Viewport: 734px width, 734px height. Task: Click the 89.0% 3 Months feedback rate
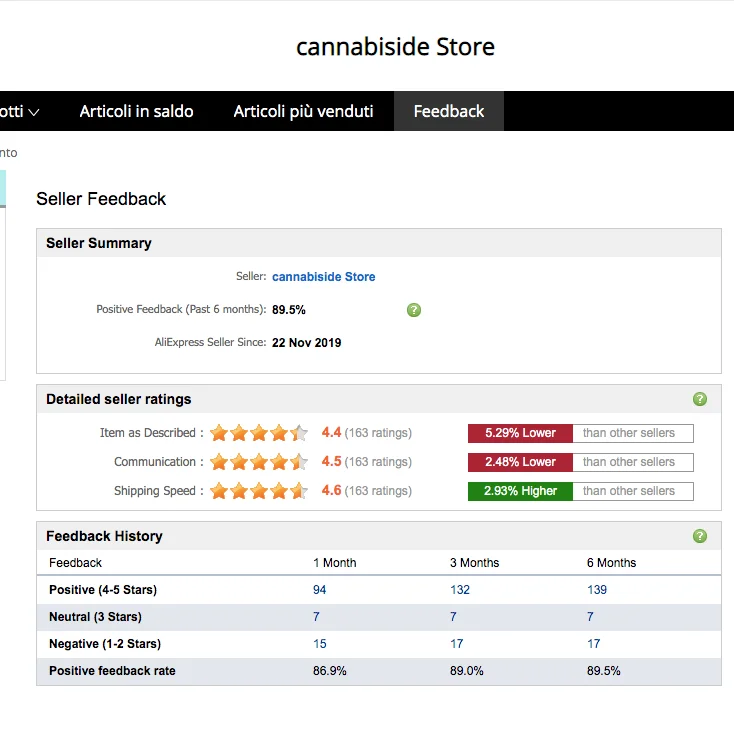[x=467, y=671]
